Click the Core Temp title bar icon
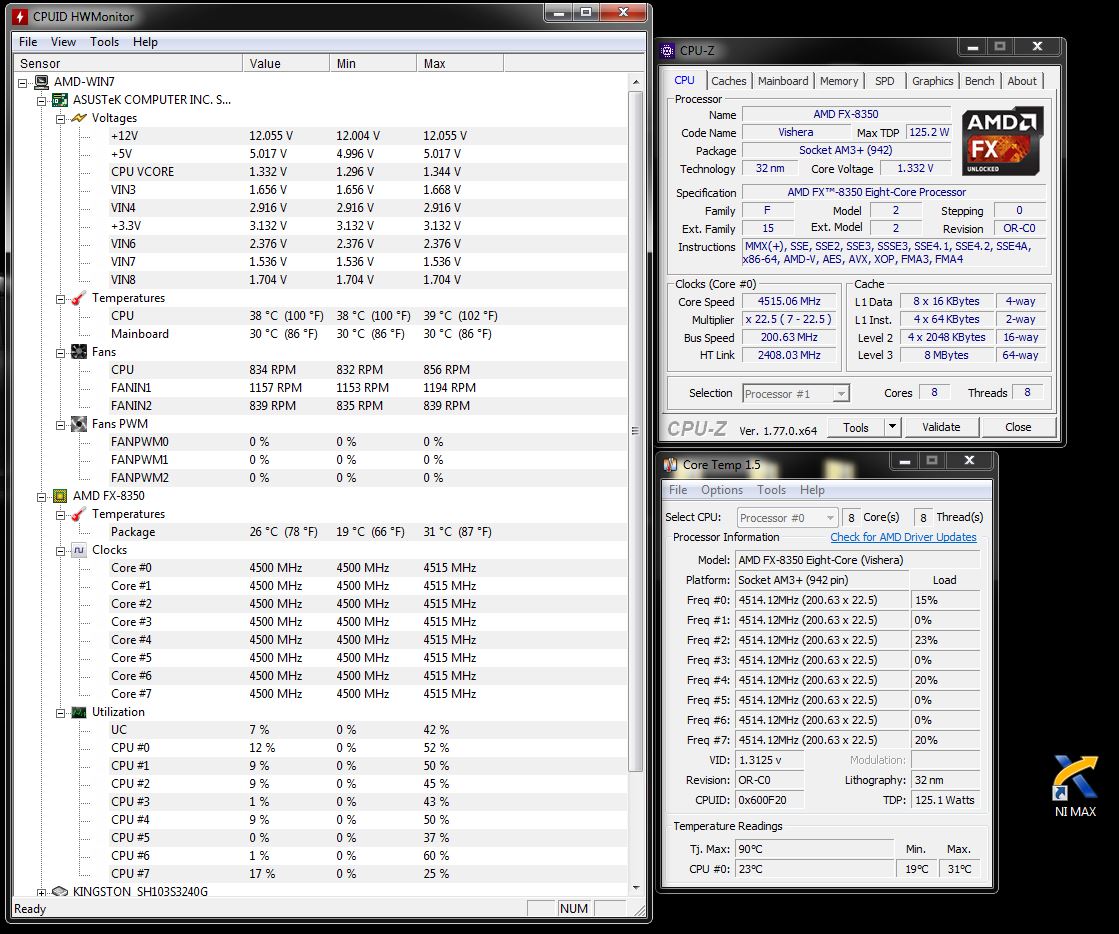This screenshot has width=1119, height=934. coord(670,465)
